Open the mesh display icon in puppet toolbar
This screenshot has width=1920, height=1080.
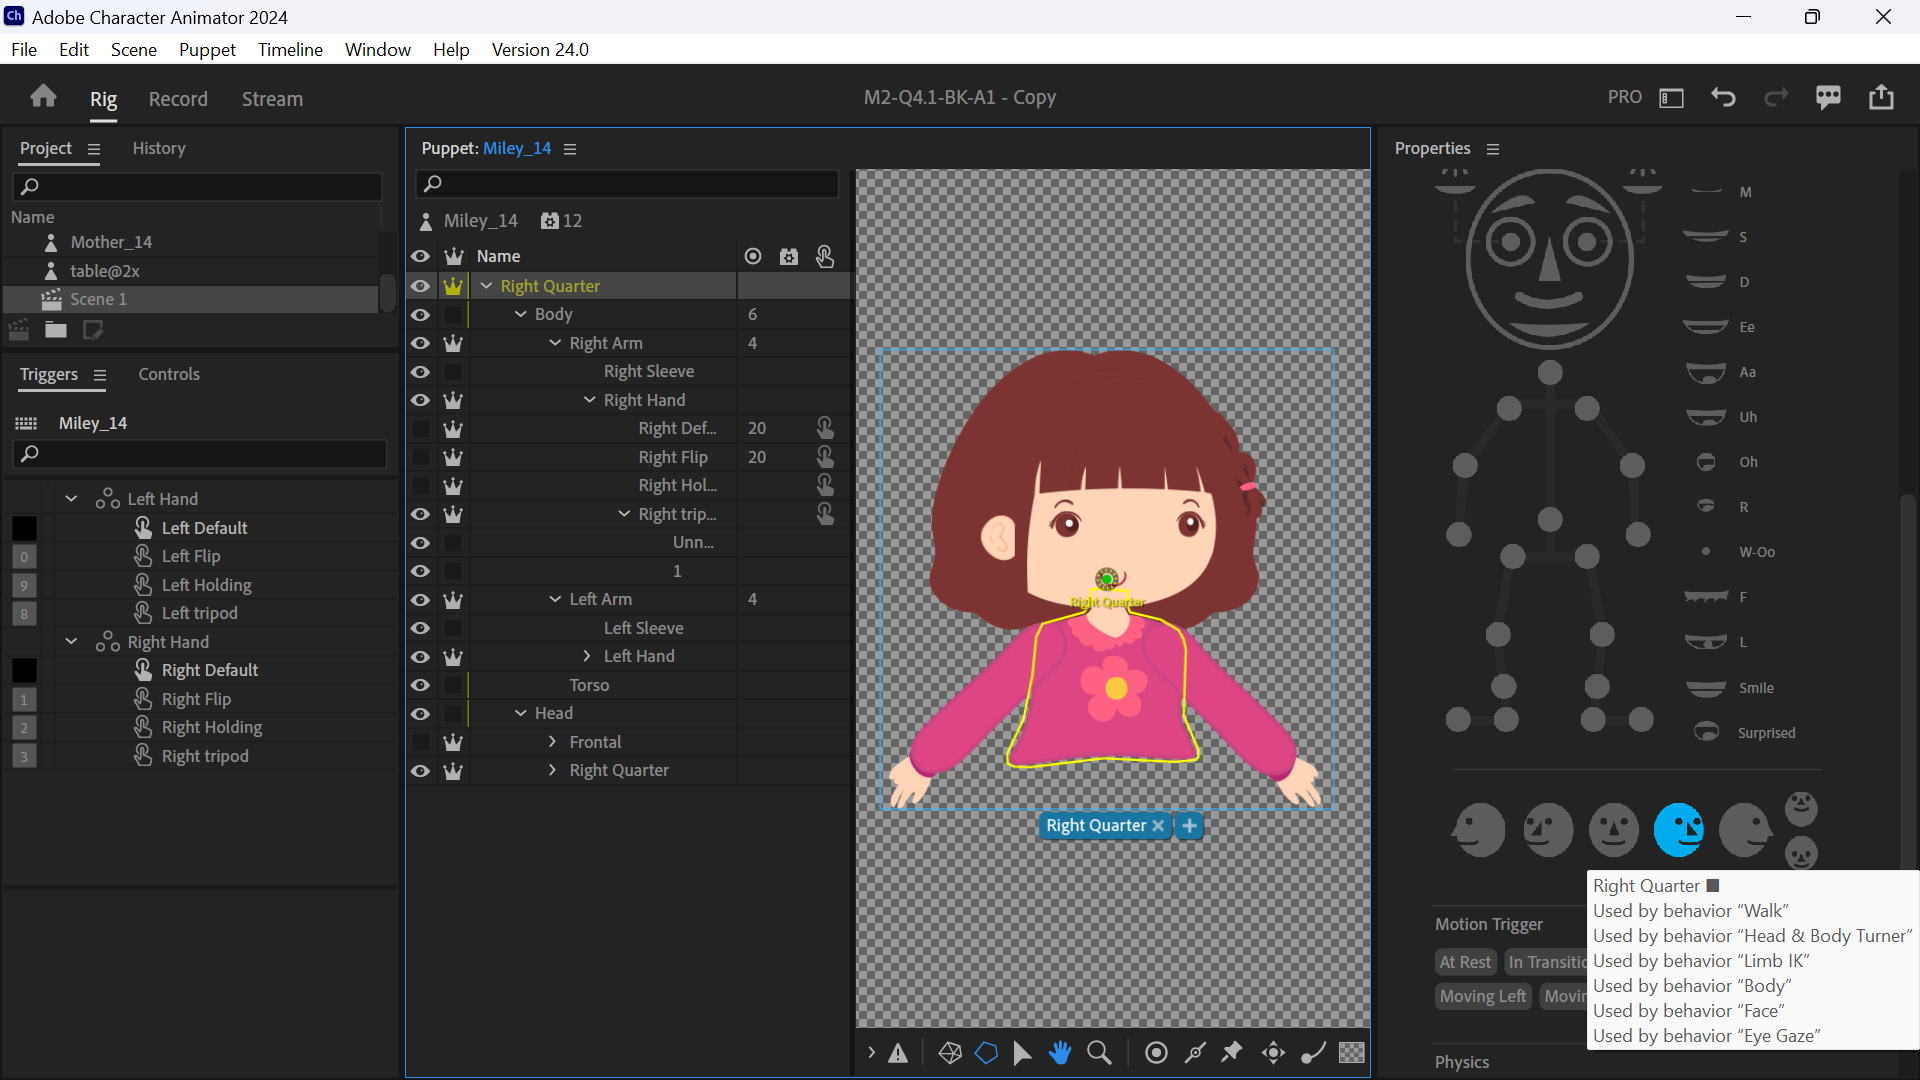(x=949, y=1052)
